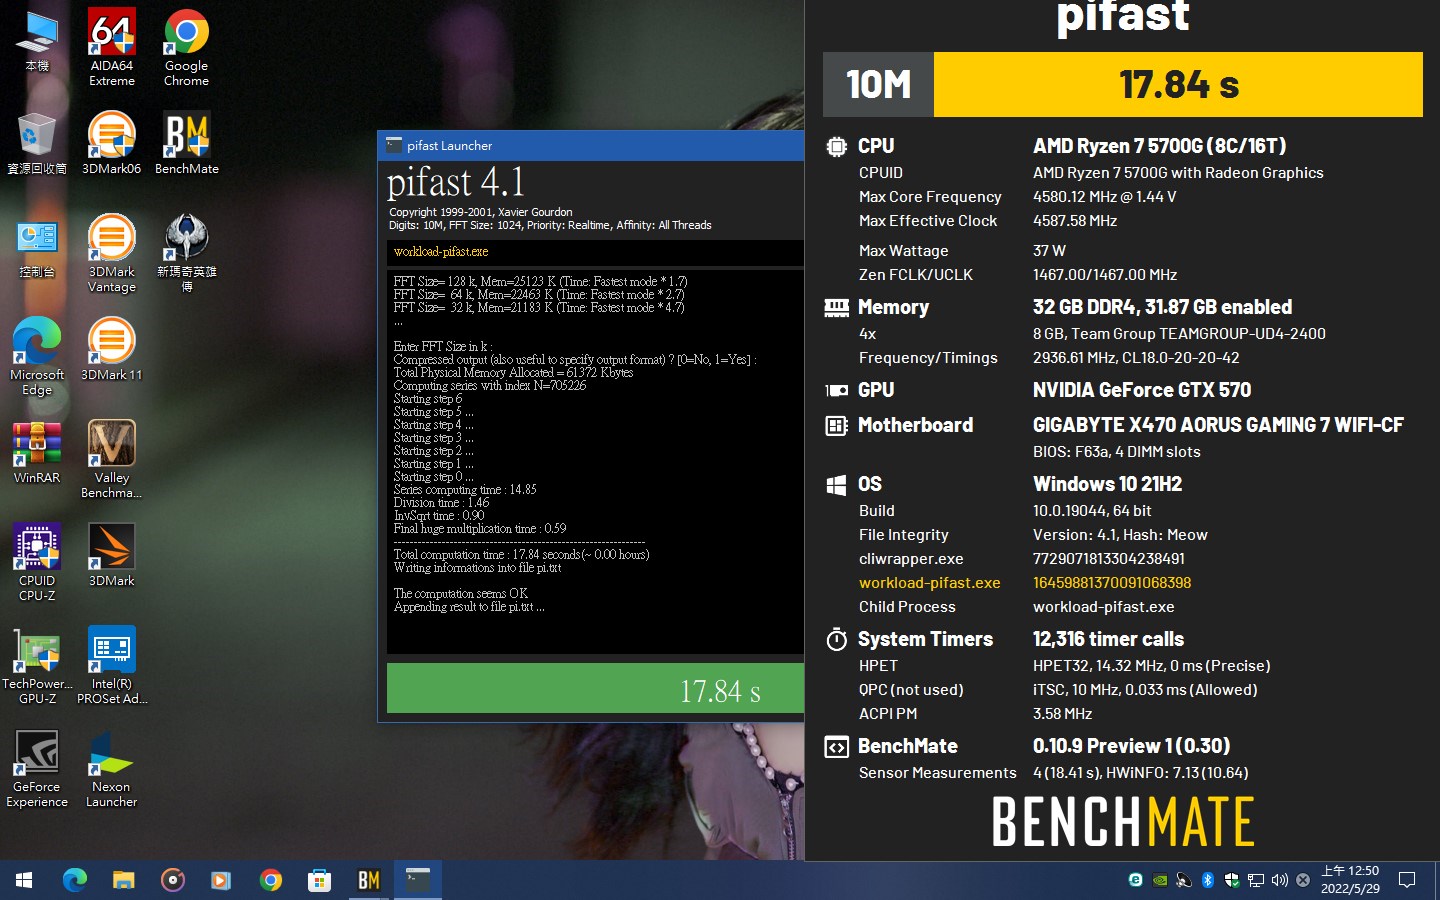Image resolution: width=1440 pixels, height=900 pixels.
Task: Open Microsoft Edge from the desktop
Action: coord(37,356)
